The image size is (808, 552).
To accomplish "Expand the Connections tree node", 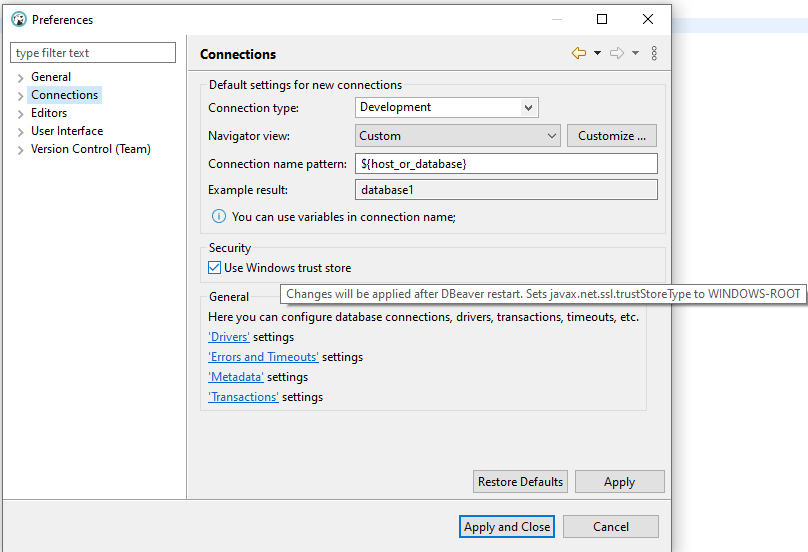I will [x=21, y=96].
